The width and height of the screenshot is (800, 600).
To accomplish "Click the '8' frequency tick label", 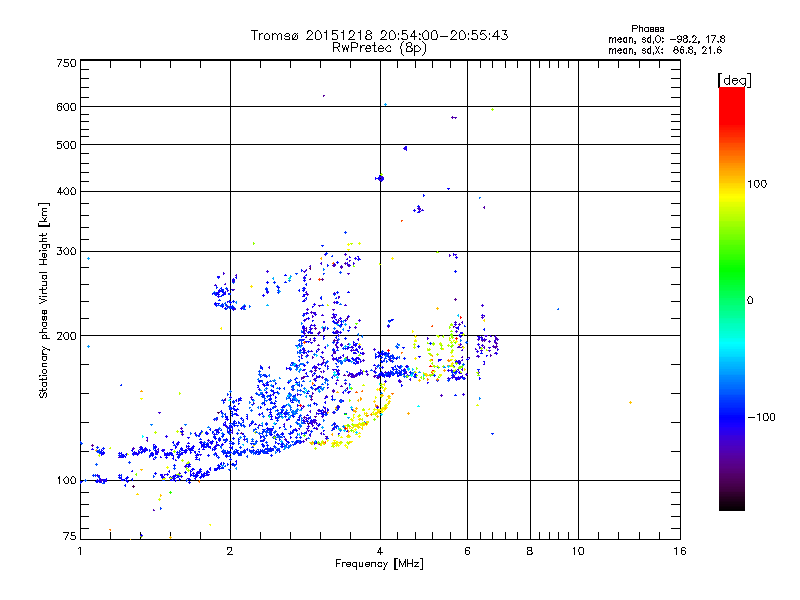I will (x=530, y=551).
